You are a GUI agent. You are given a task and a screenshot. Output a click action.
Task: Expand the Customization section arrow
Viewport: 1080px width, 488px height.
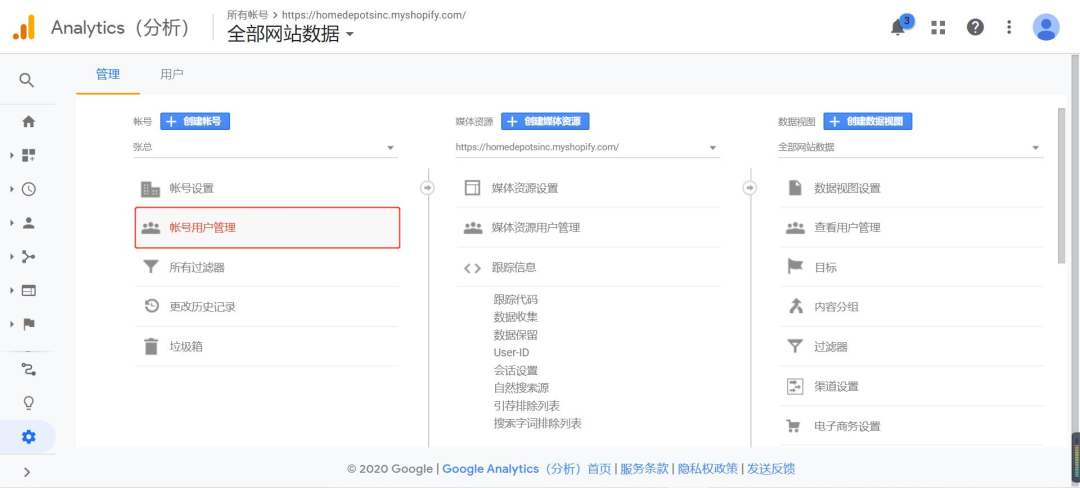pos(12,156)
